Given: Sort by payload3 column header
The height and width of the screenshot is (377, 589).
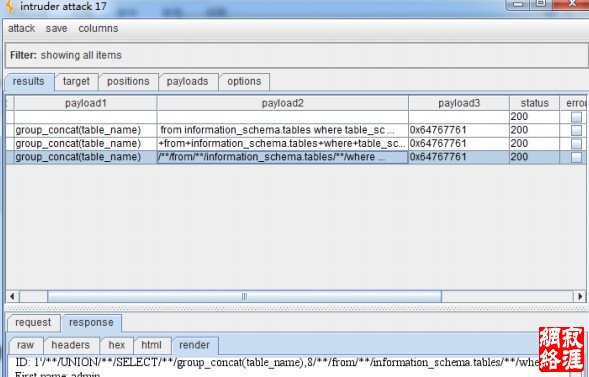Looking at the screenshot, I should click(459, 103).
